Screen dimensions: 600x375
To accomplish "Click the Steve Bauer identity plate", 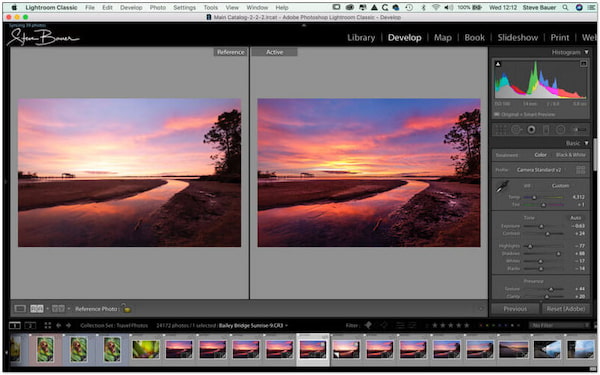I will point(43,38).
